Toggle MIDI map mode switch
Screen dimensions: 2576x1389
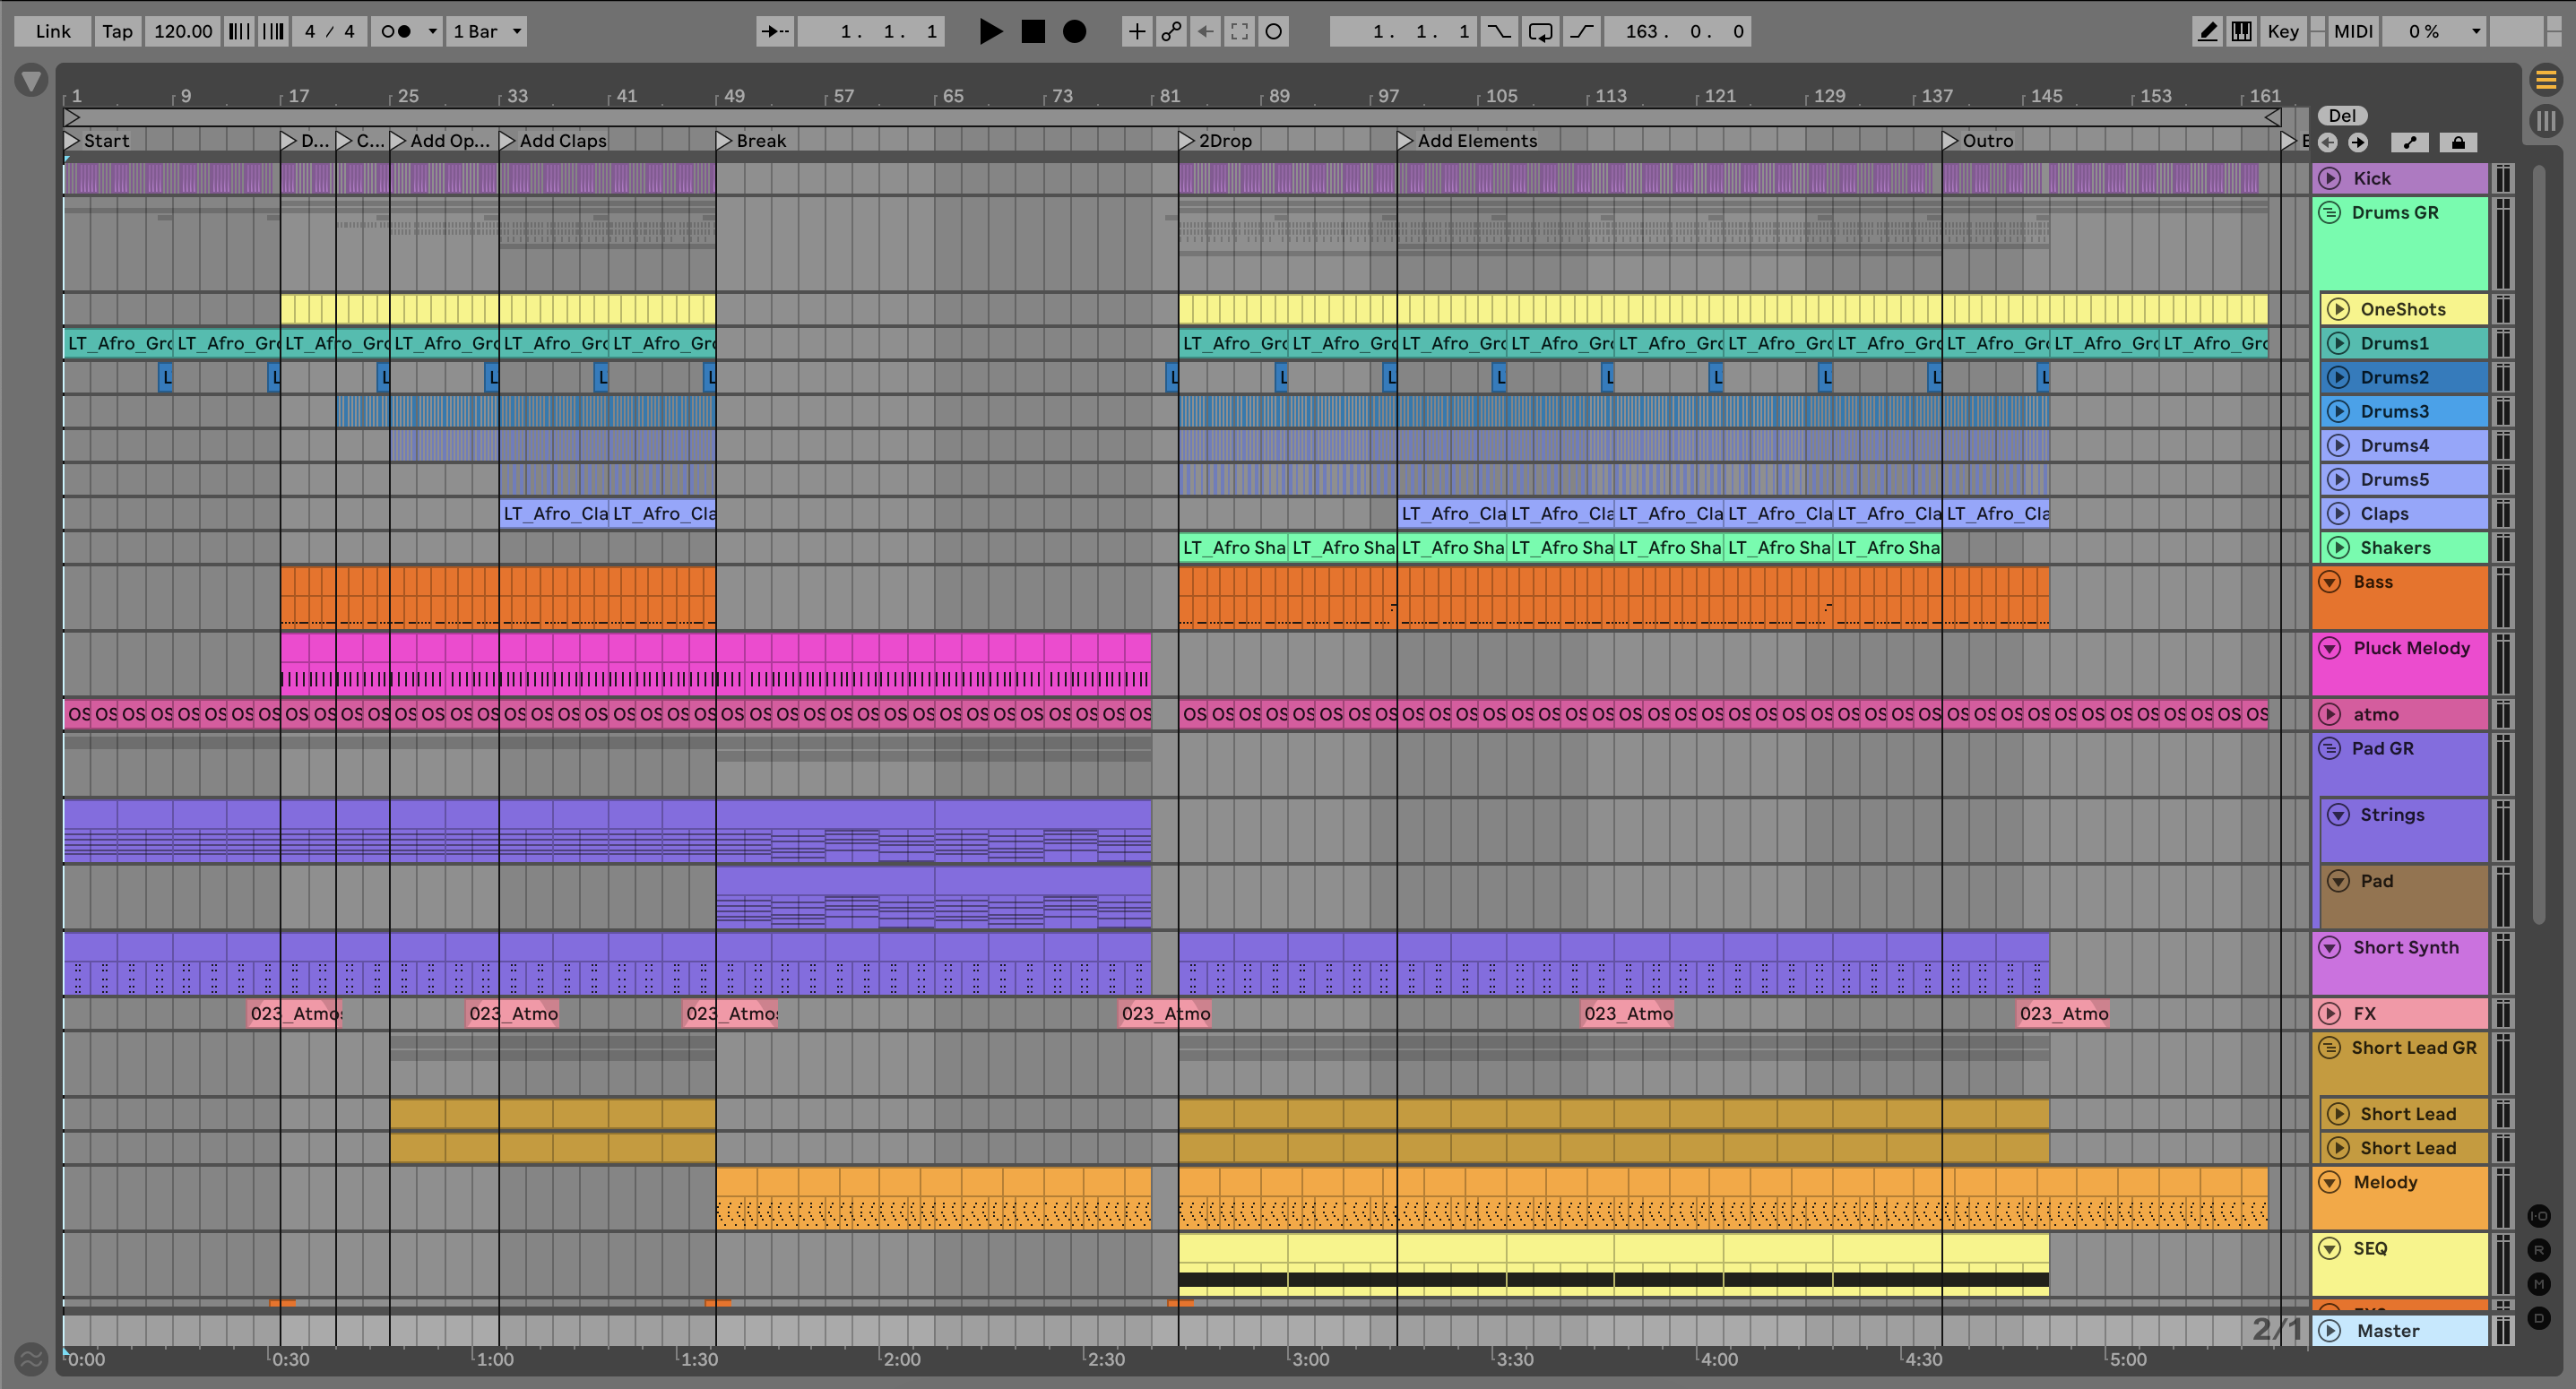coord(2353,31)
